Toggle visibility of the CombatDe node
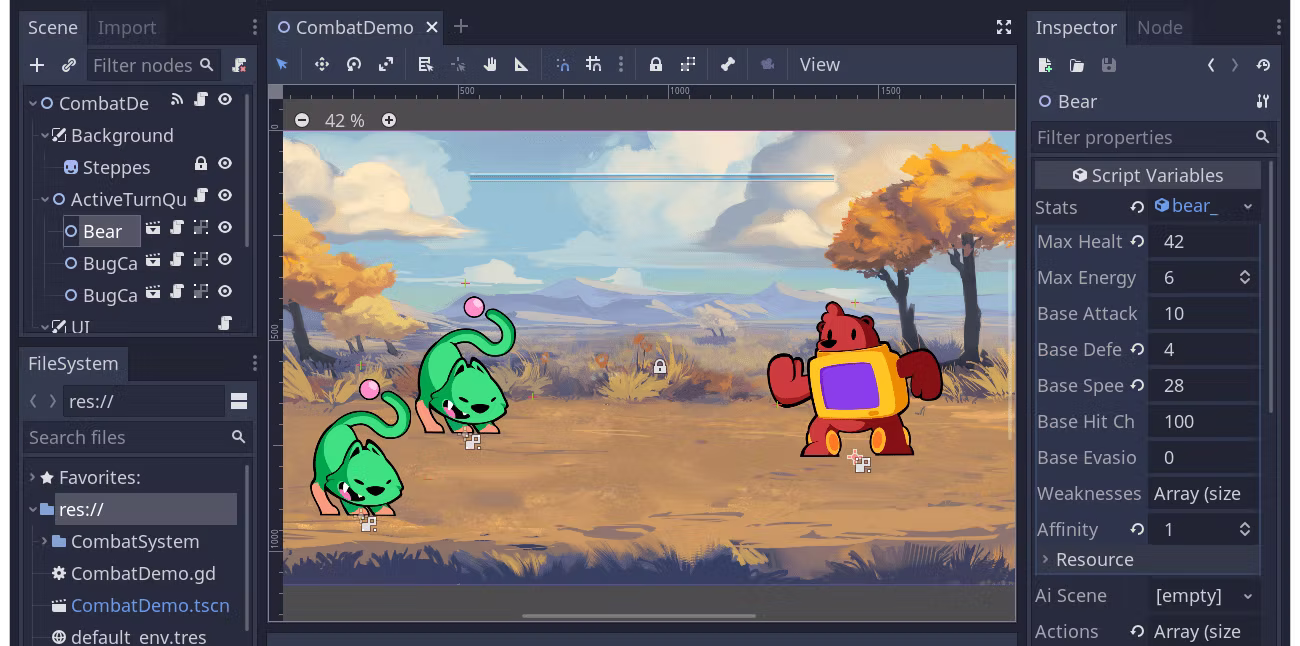 tap(225, 99)
